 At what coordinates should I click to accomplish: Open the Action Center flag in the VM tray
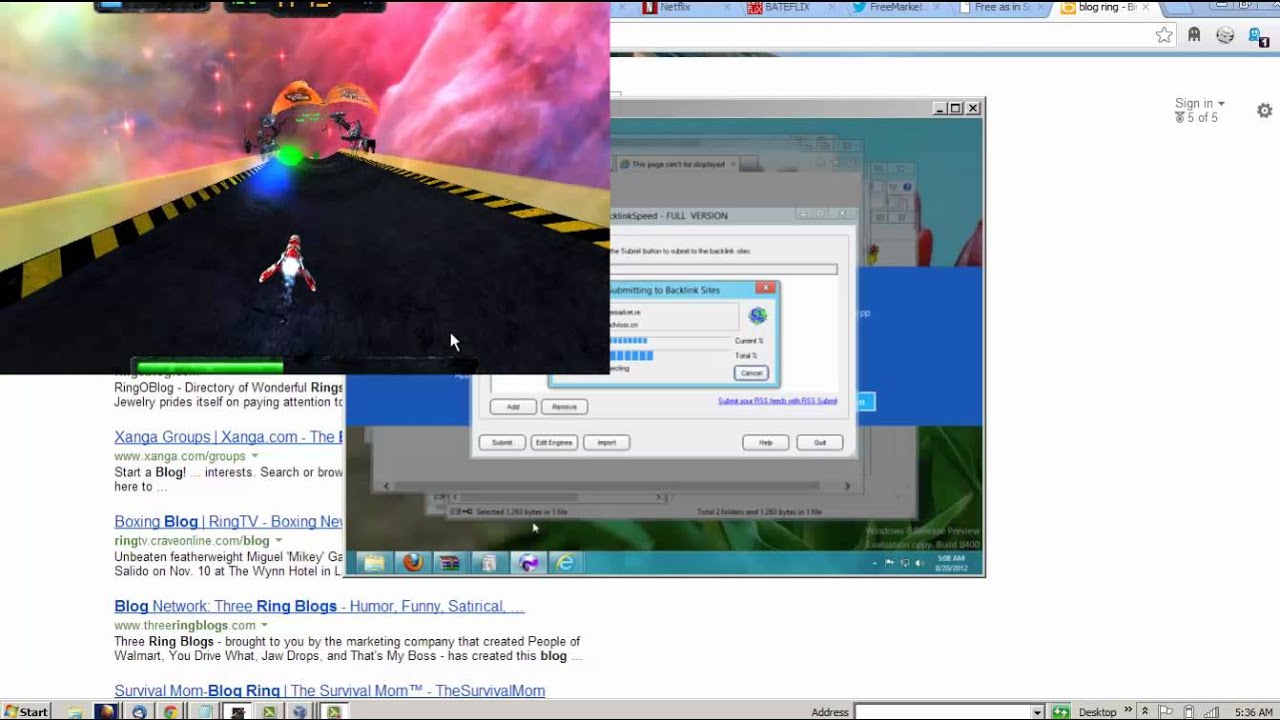click(889, 562)
